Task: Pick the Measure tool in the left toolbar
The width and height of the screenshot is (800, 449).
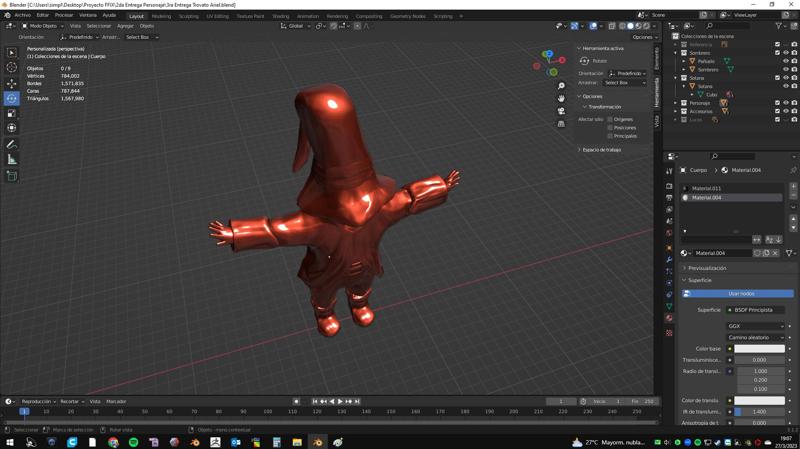Action: coord(12,159)
